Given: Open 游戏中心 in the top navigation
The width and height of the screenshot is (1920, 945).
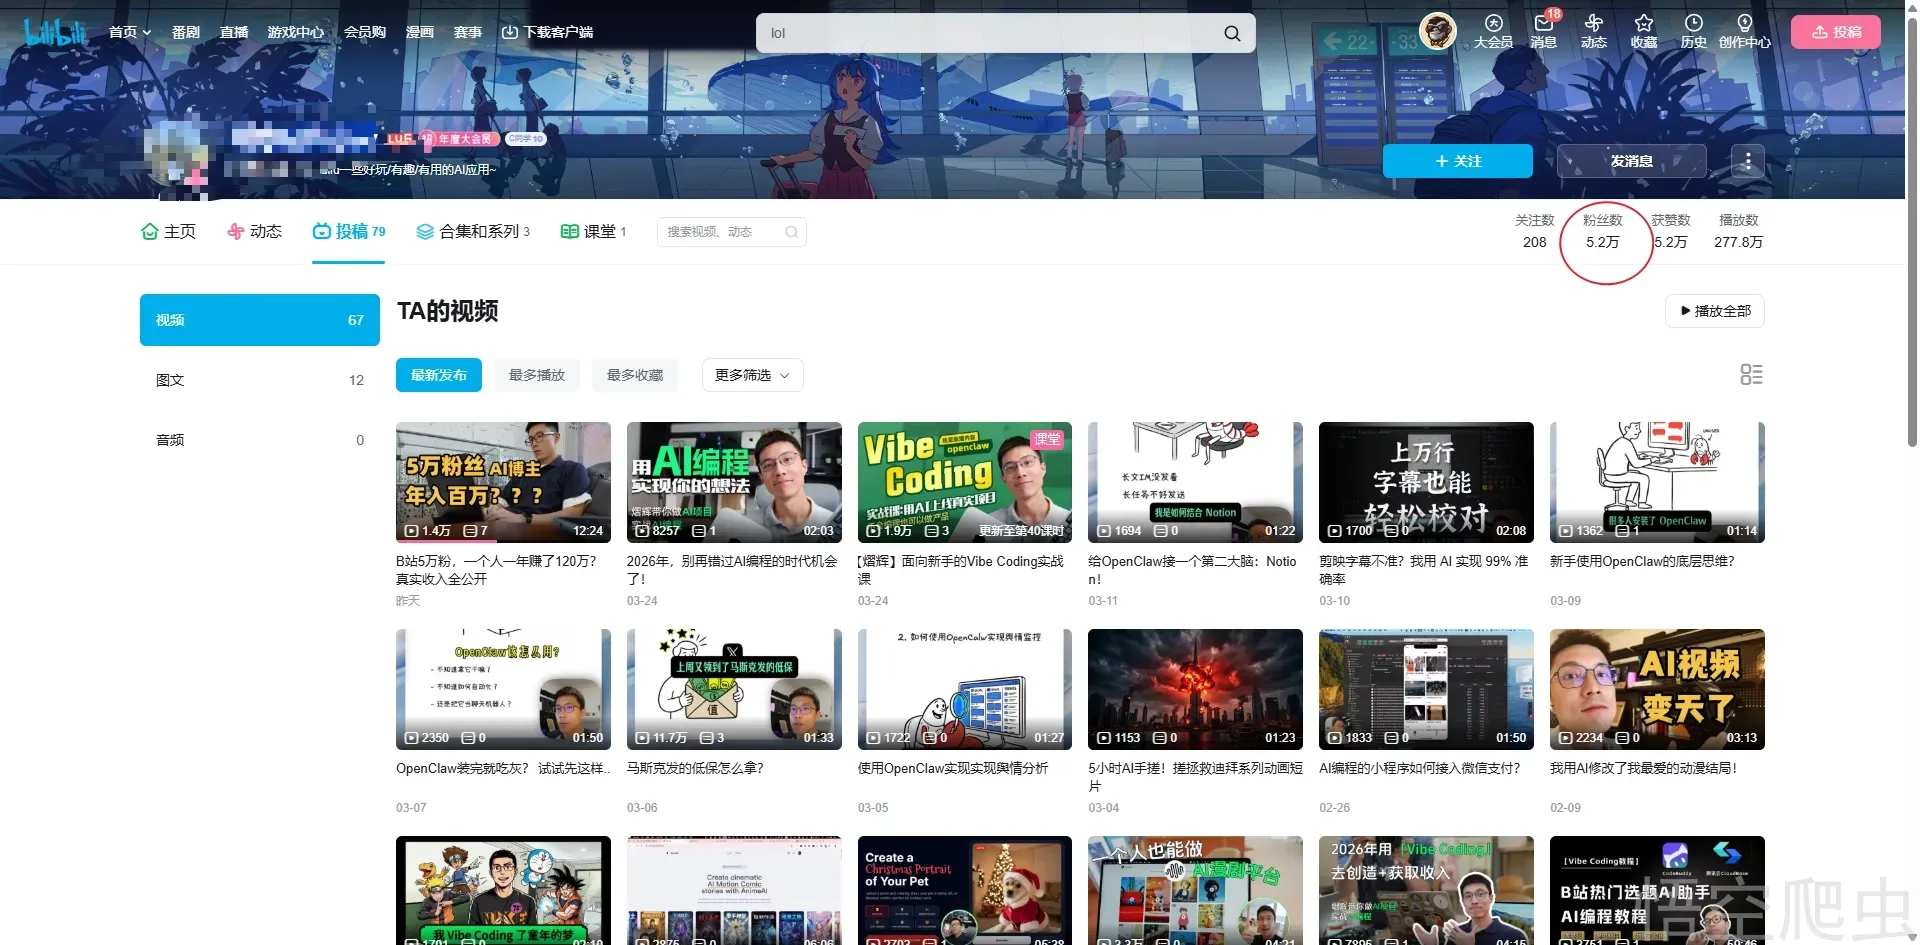Looking at the screenshot, I should [x=296, y=32].
